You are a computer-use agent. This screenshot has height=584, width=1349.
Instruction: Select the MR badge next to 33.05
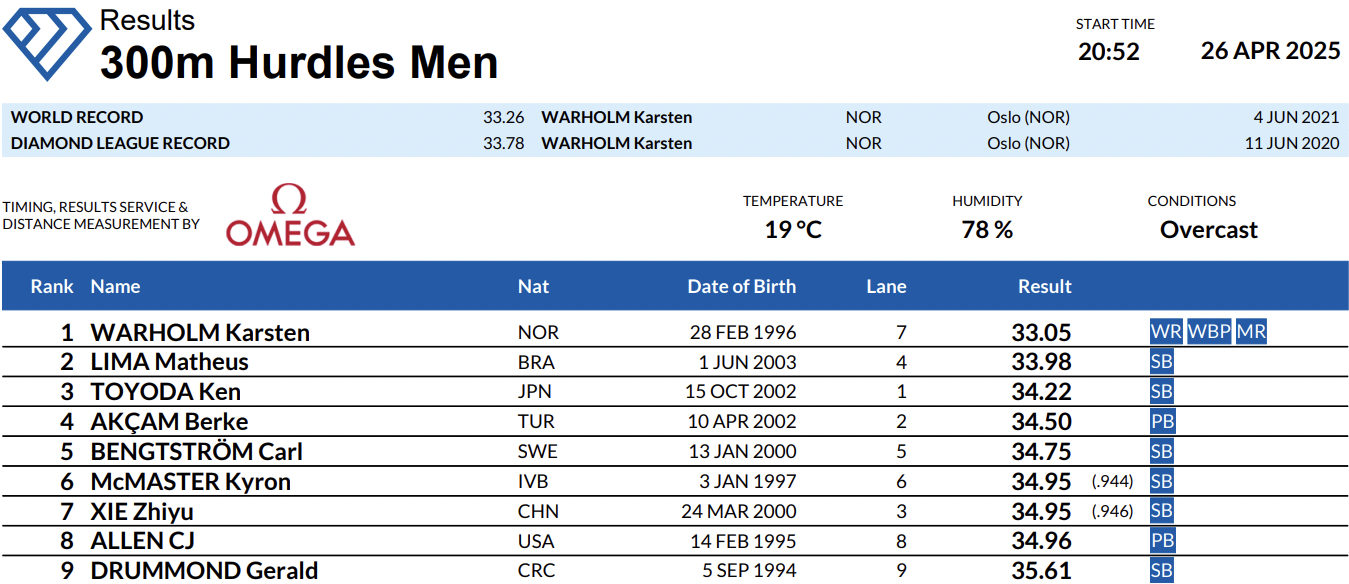[x=1251, y=332]
